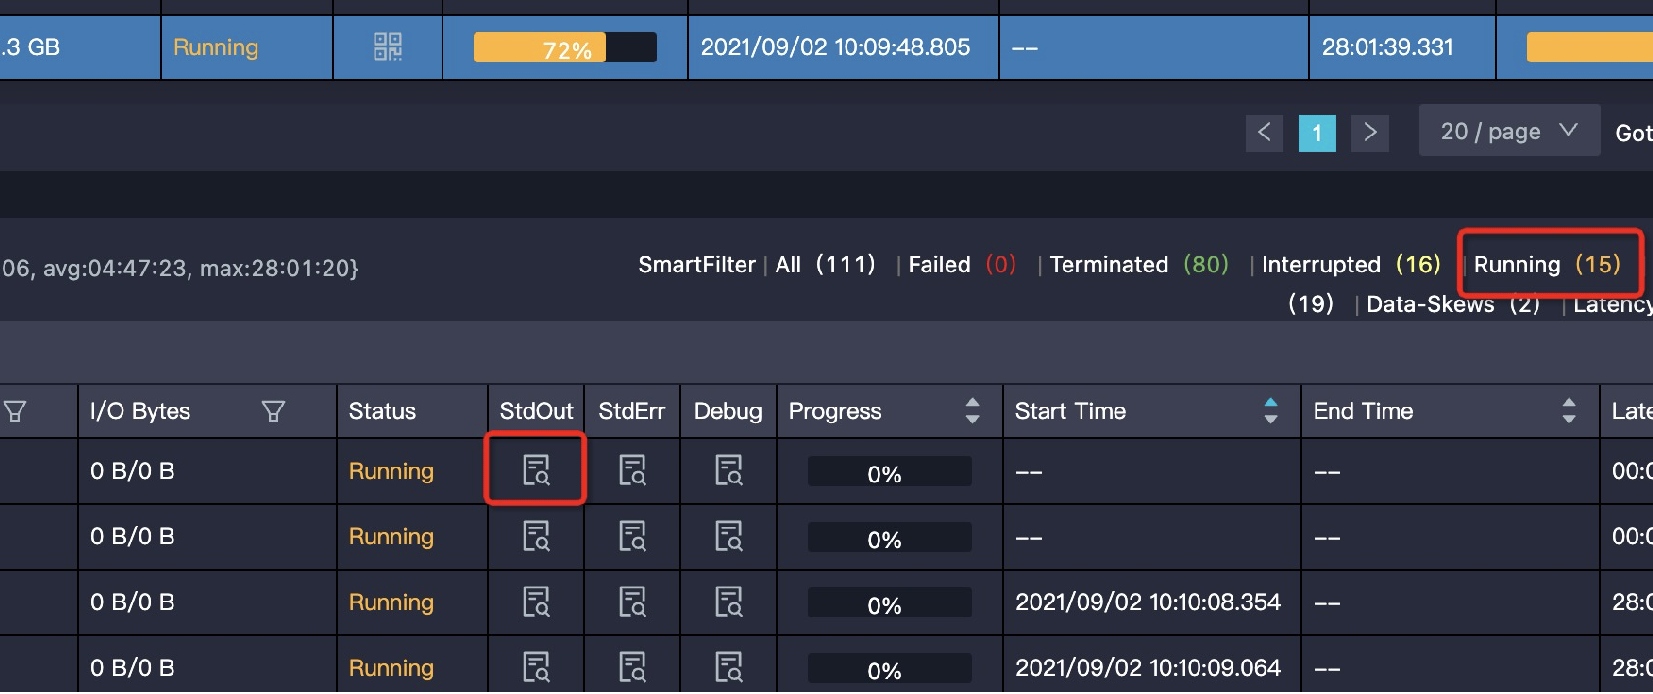Open Debug log of second row
Viewport: 1653px width, 694px height.
click(x=729, y=536)
